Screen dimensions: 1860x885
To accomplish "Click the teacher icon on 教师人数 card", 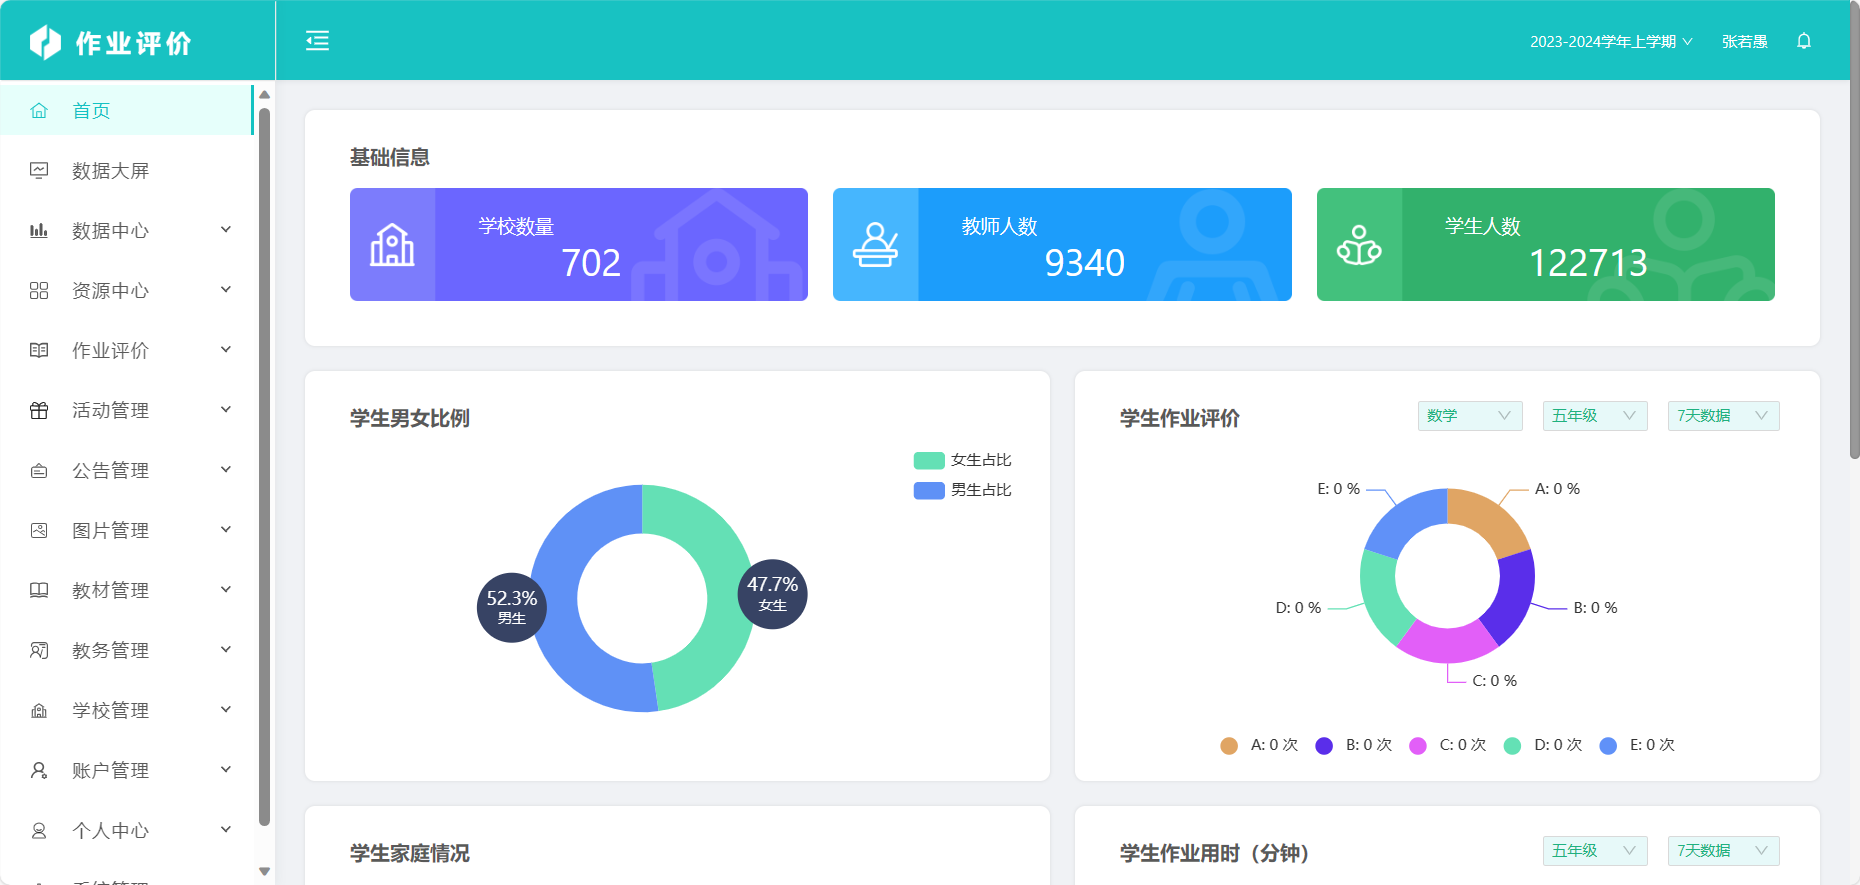I will point(875,245).
